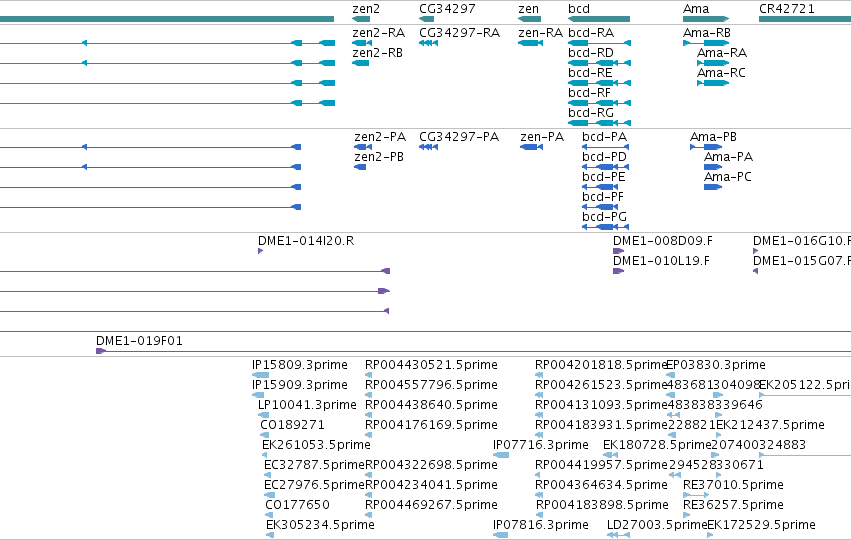Select transcript zen2-RB
Viewport: 851px width, 540px height.
pos(360,63)
